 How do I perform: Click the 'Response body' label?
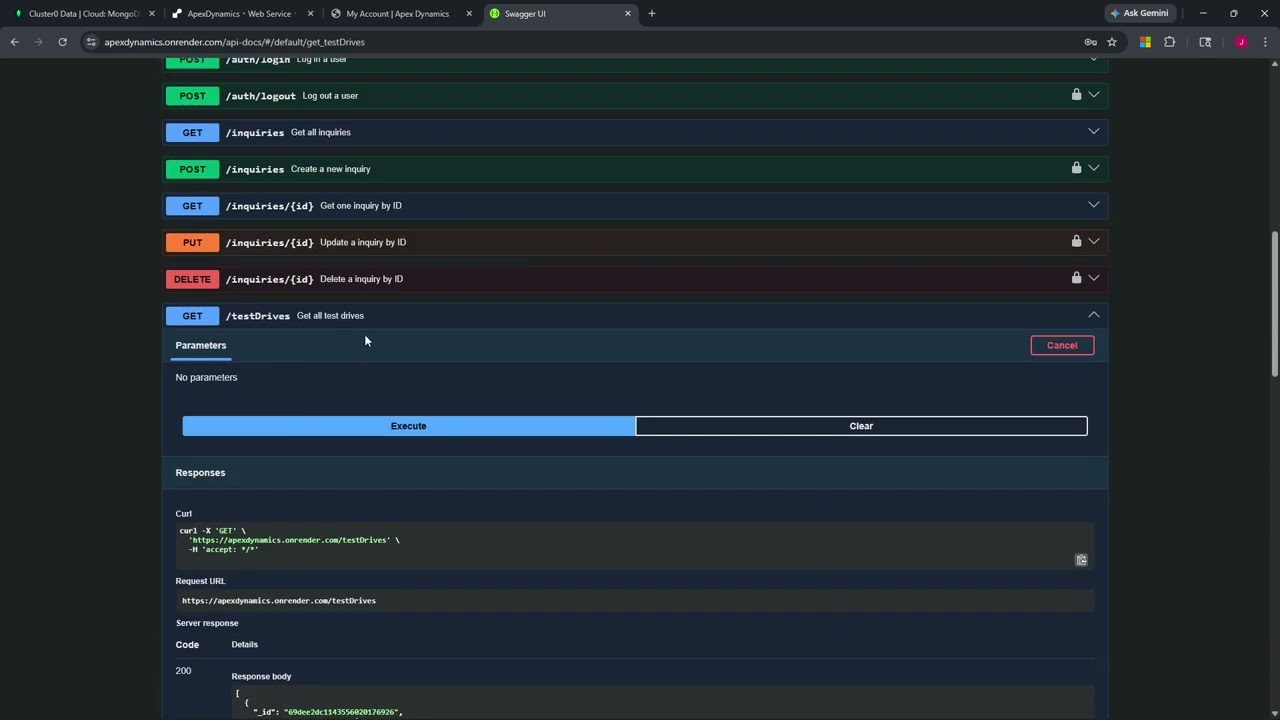pos(262,676)
